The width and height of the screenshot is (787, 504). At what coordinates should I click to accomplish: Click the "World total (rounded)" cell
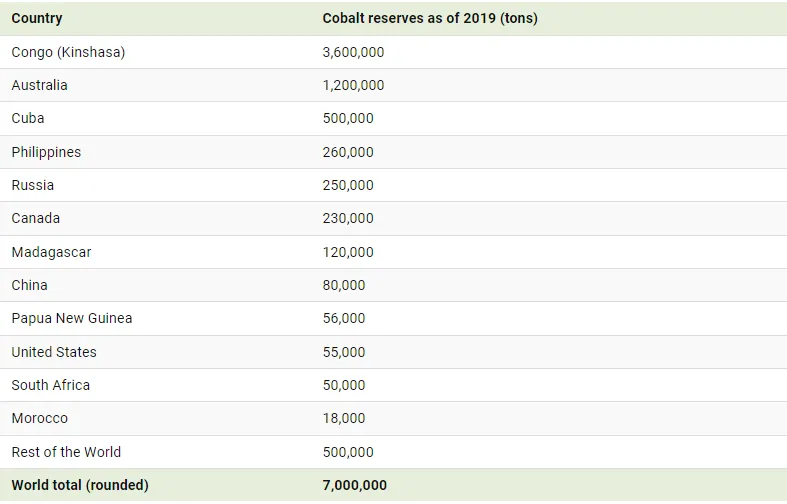coord(80,485)
